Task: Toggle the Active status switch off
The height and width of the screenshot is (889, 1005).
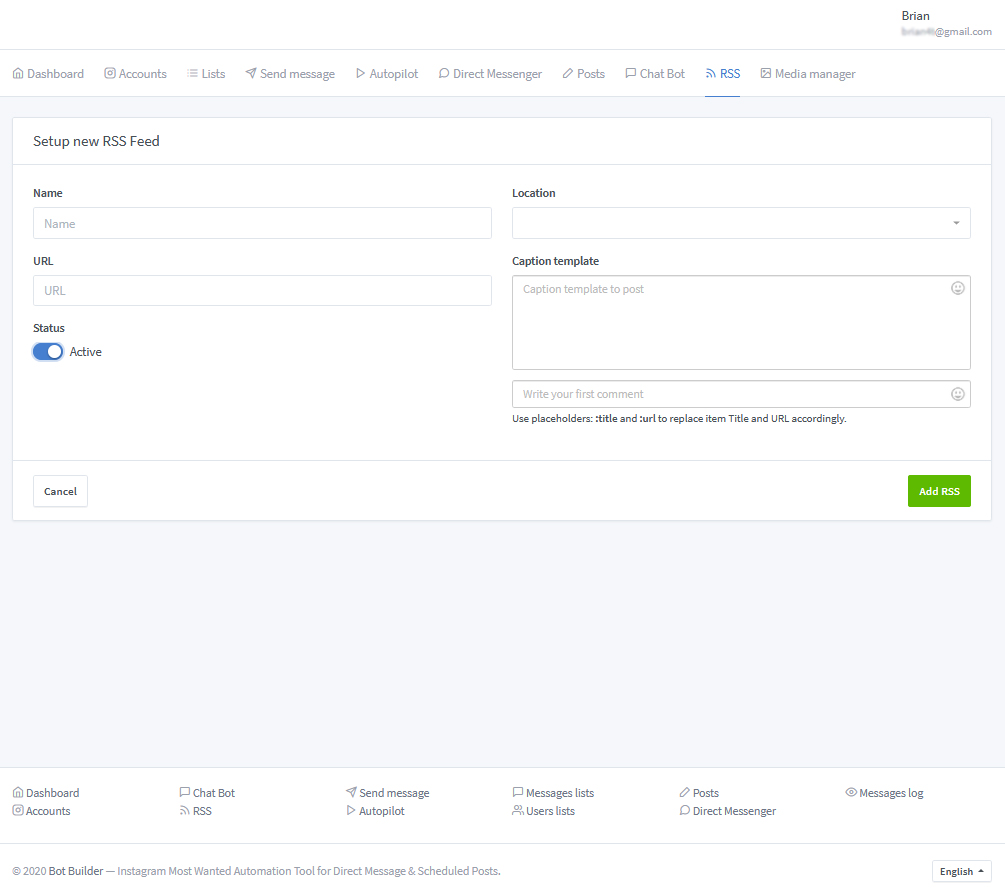Action: (48, 352)
